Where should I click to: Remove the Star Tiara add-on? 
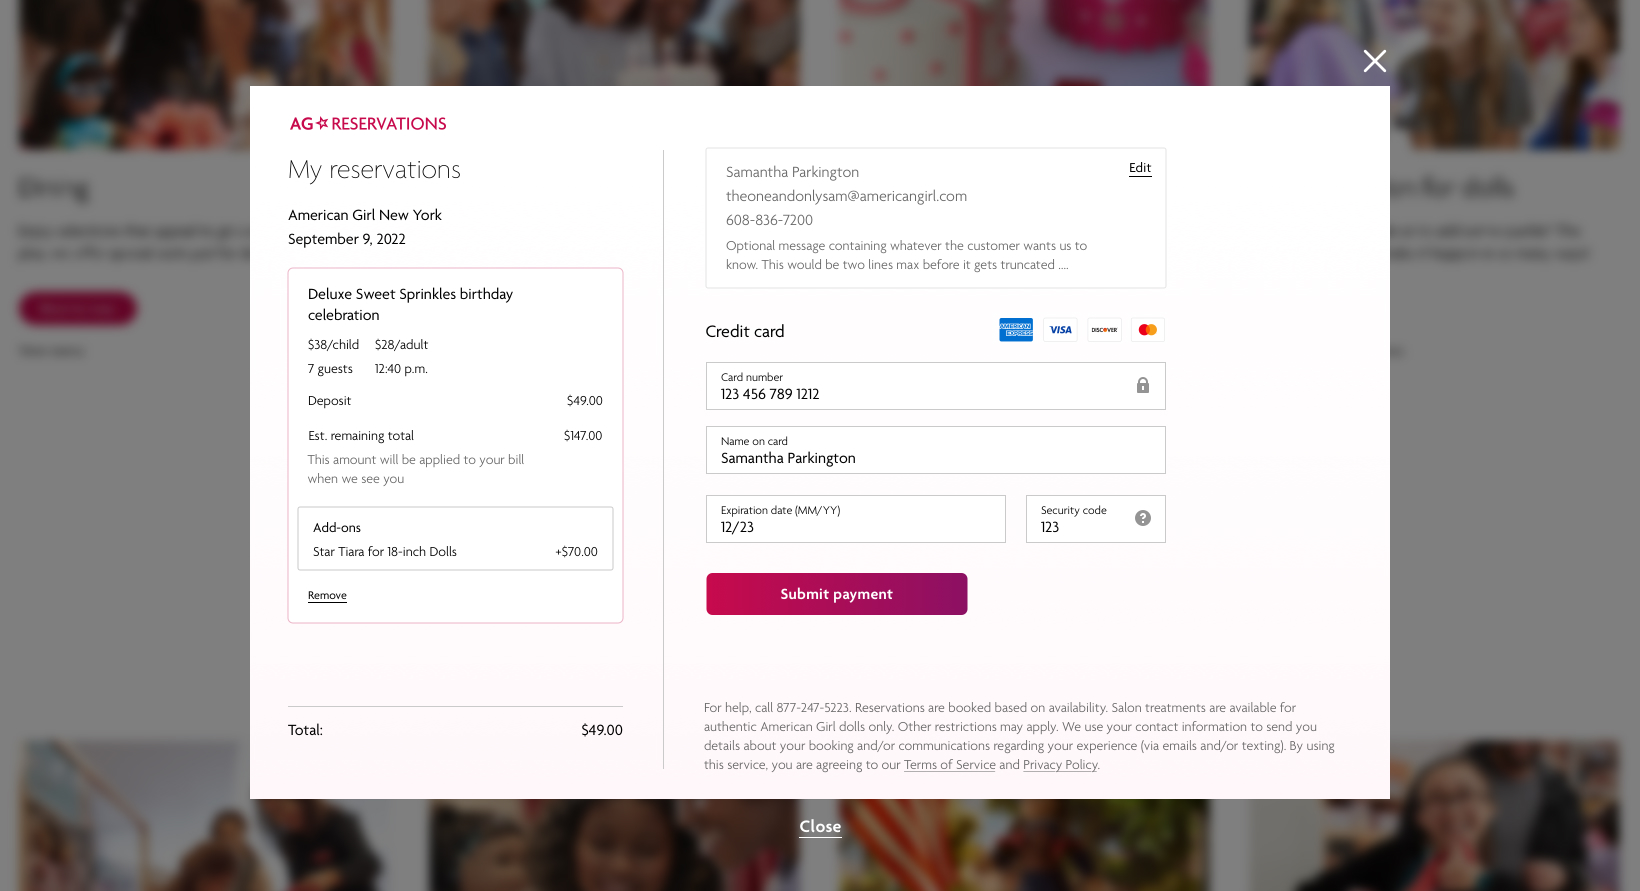pyautogui.click(x=327, y=595)
